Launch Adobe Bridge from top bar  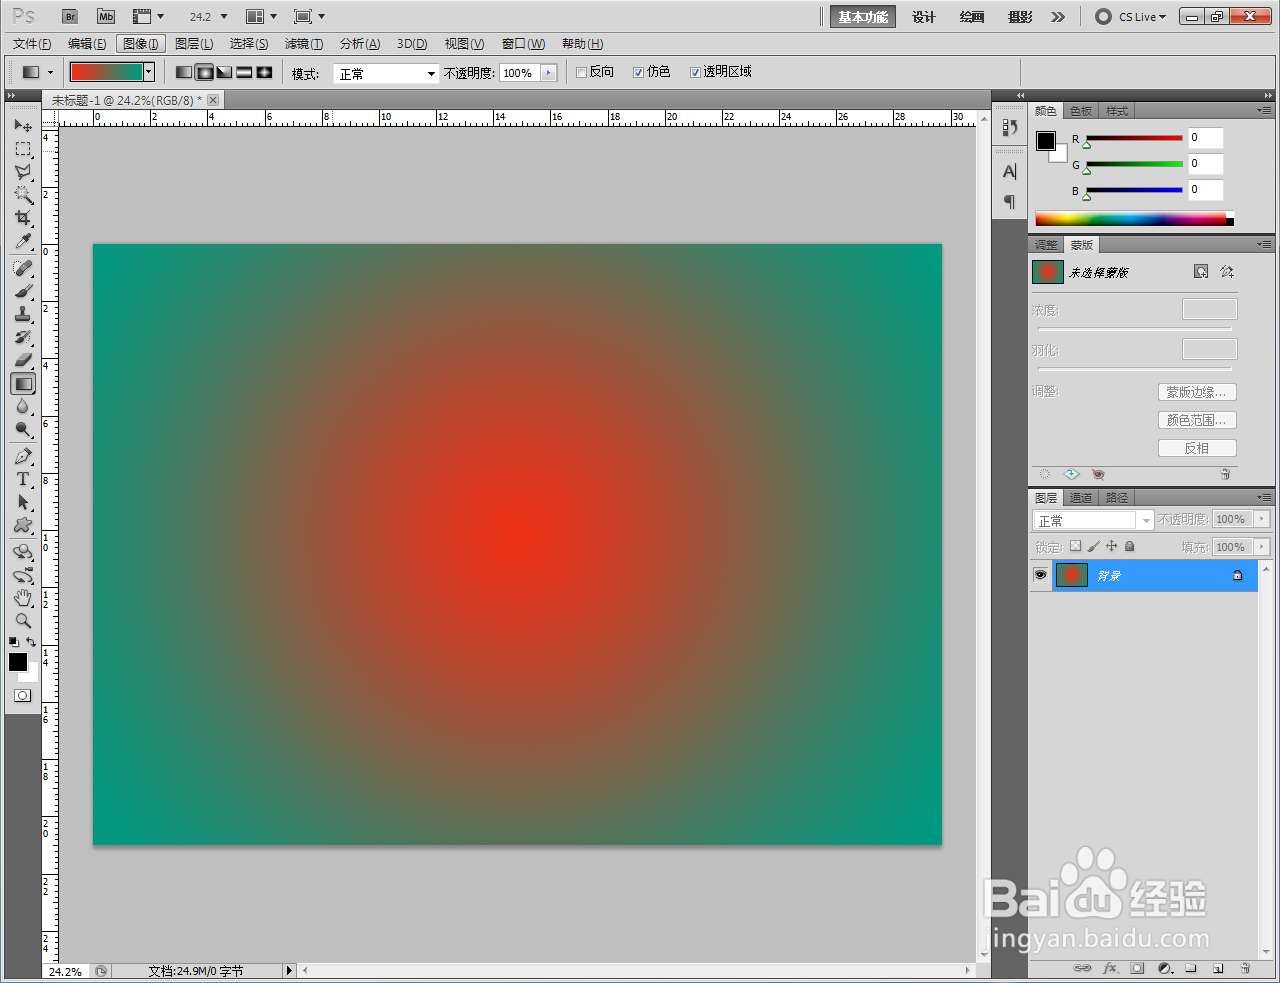click(x=70, y=17)
